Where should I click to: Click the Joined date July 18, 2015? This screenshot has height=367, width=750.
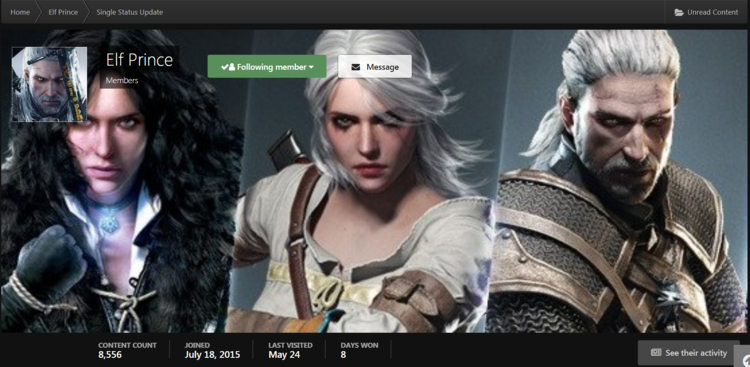click(x=212, y=355)
